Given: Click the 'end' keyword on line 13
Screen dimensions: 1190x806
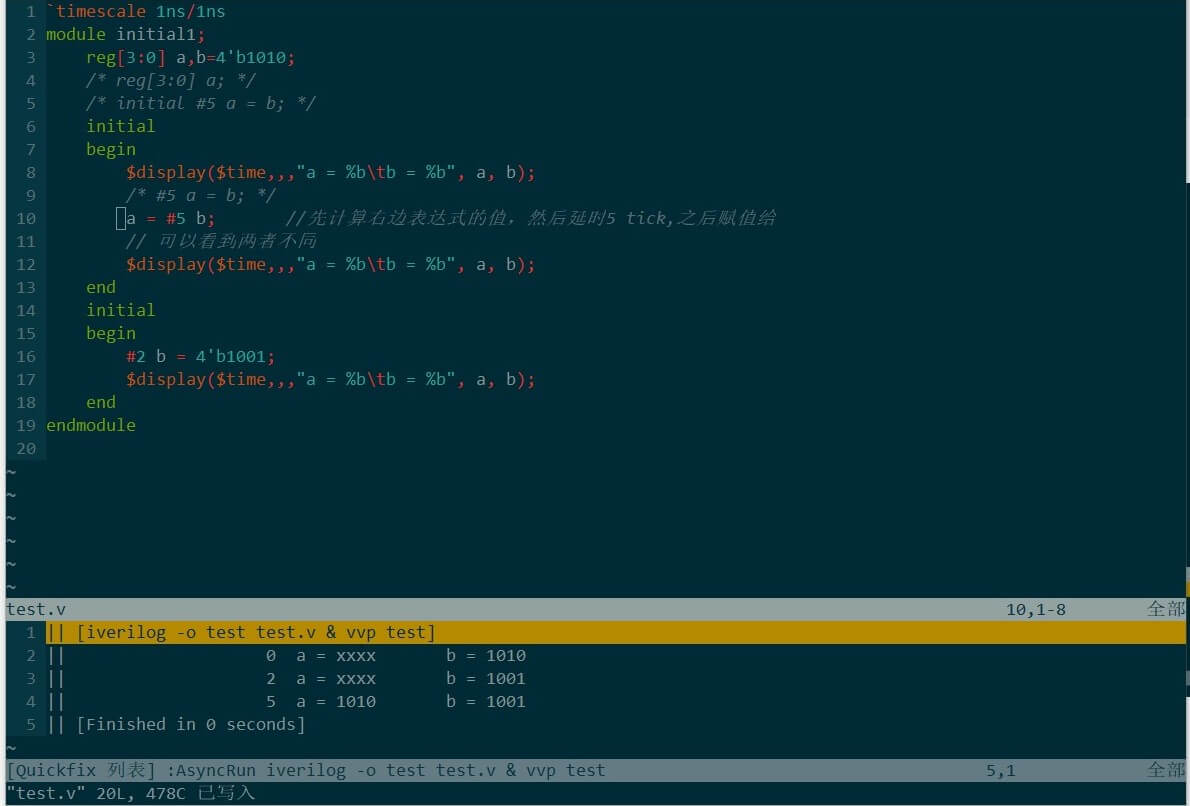Looking at the screenshot, I should click(101, 288).
